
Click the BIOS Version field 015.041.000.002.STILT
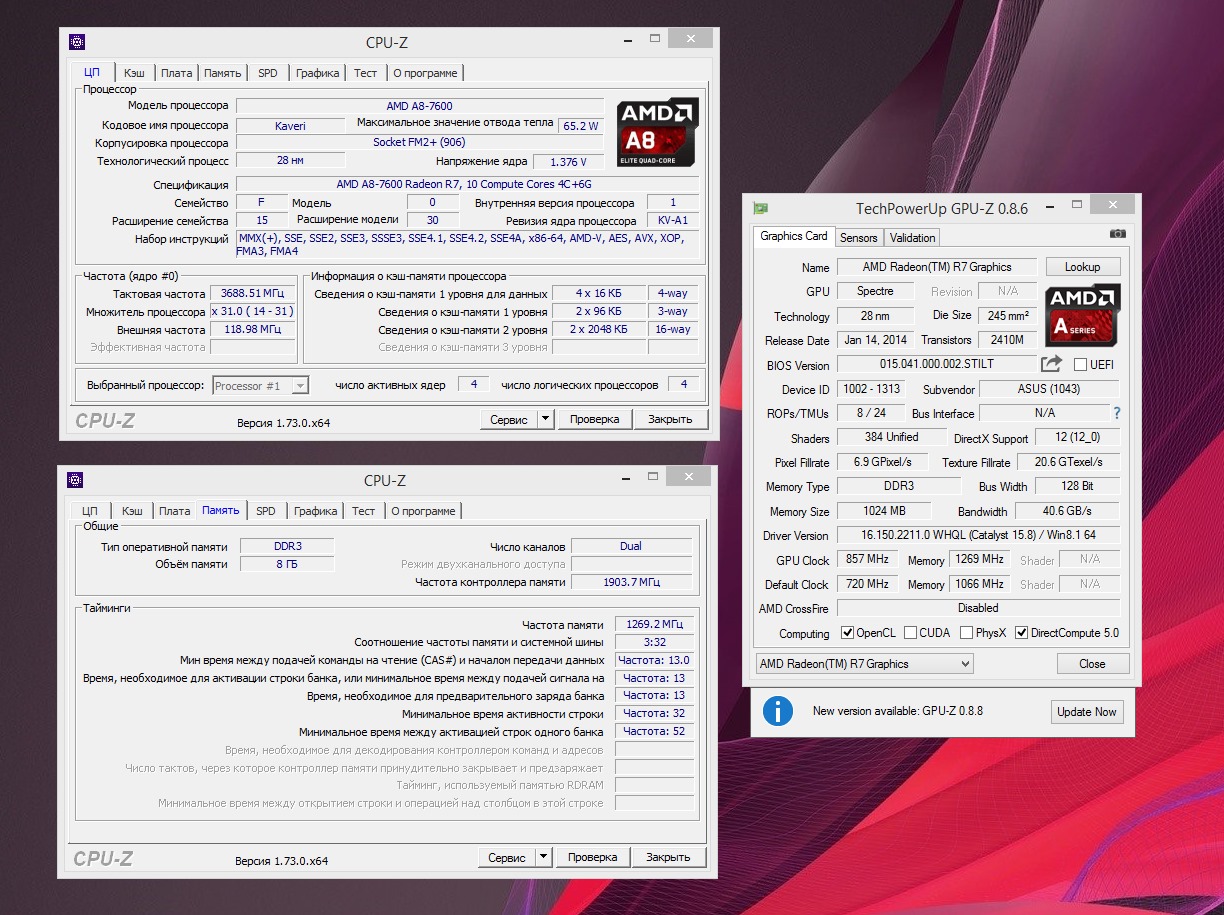click(x=937, y=365)
